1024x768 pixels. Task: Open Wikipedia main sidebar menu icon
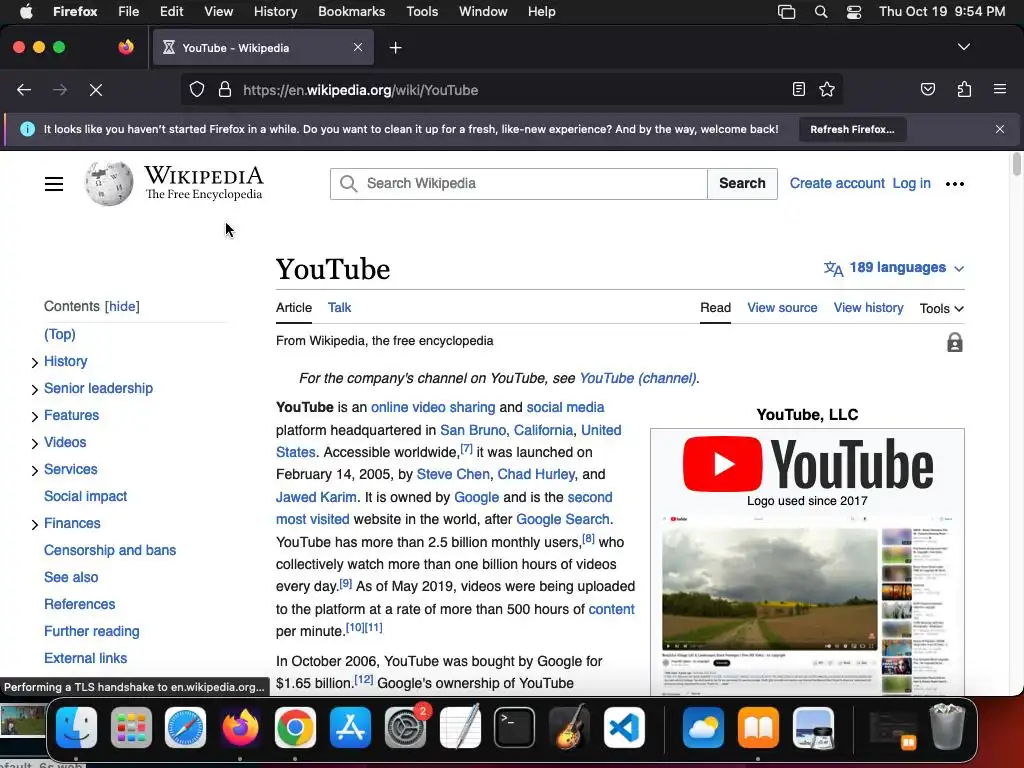[54, 184]
